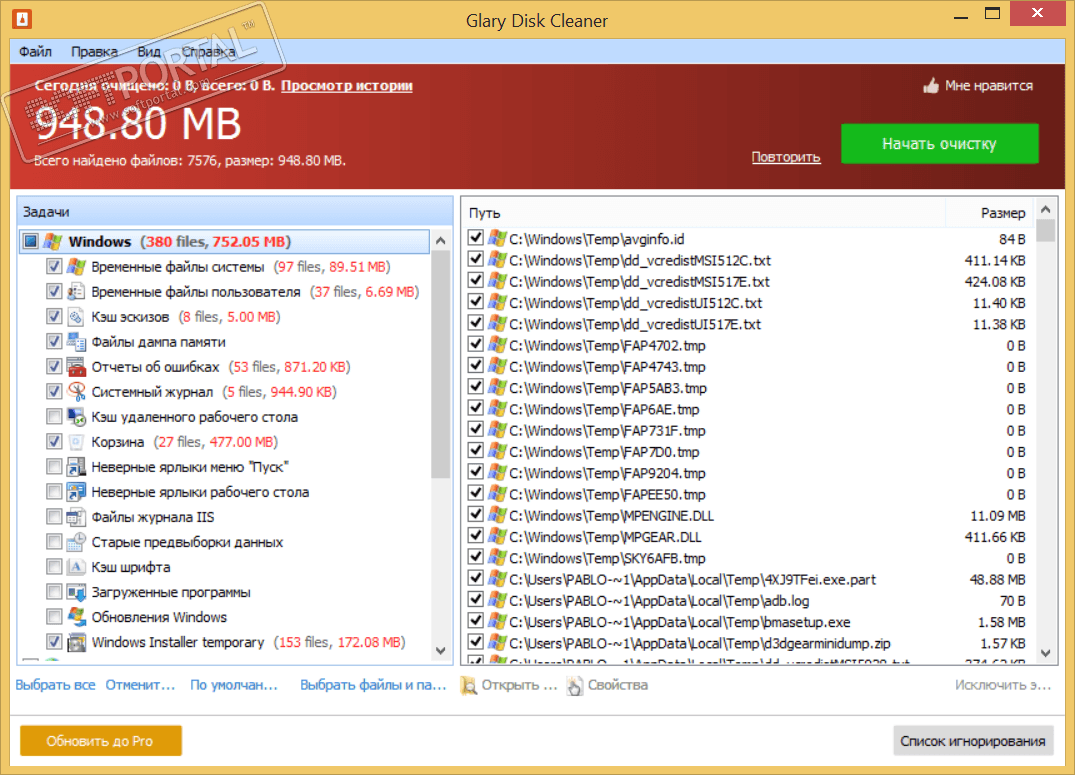Sort by the Путь column header
Image resolution: width=1075 pixels, height=775 pixels.
[x=704, y=213]
